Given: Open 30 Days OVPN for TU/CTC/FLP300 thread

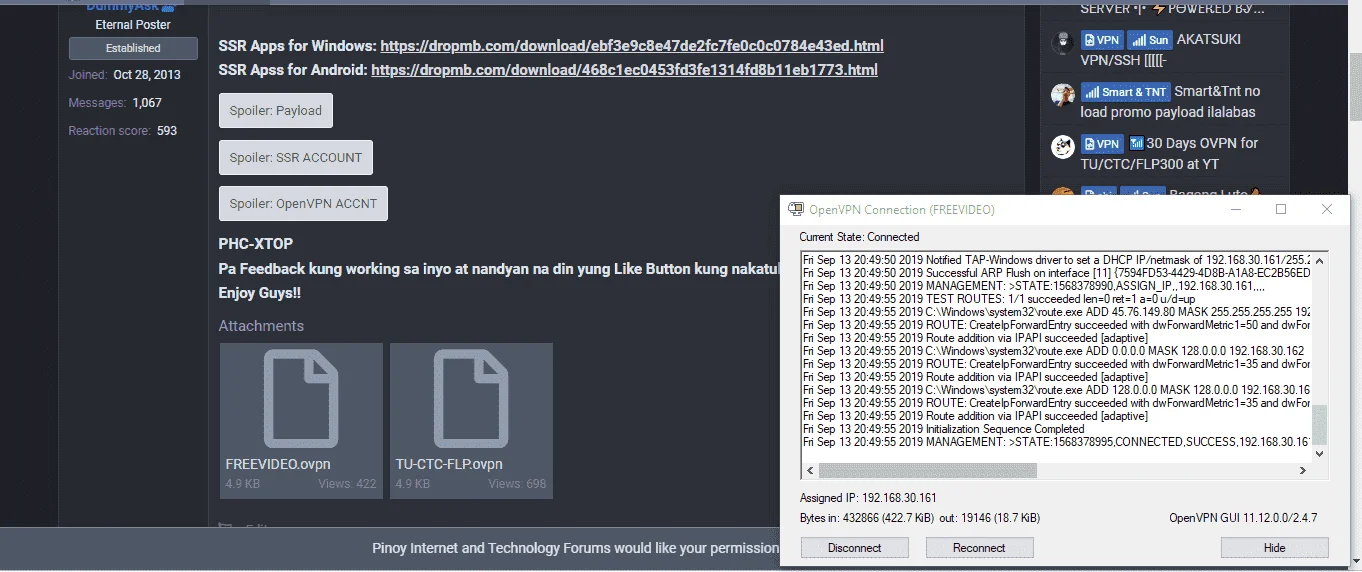Looking at the screenshot, I should coord(1169,154).
